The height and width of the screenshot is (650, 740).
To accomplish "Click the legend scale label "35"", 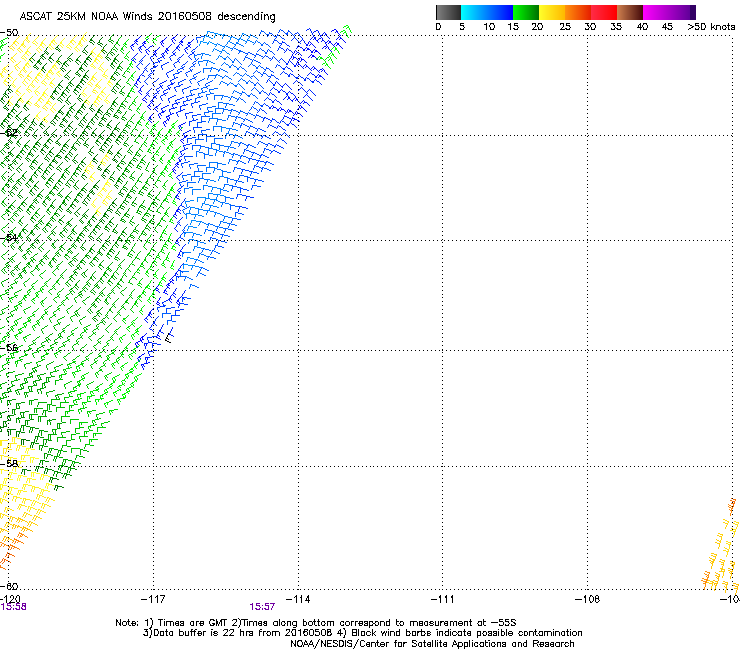I will click(x=616, y=27).
